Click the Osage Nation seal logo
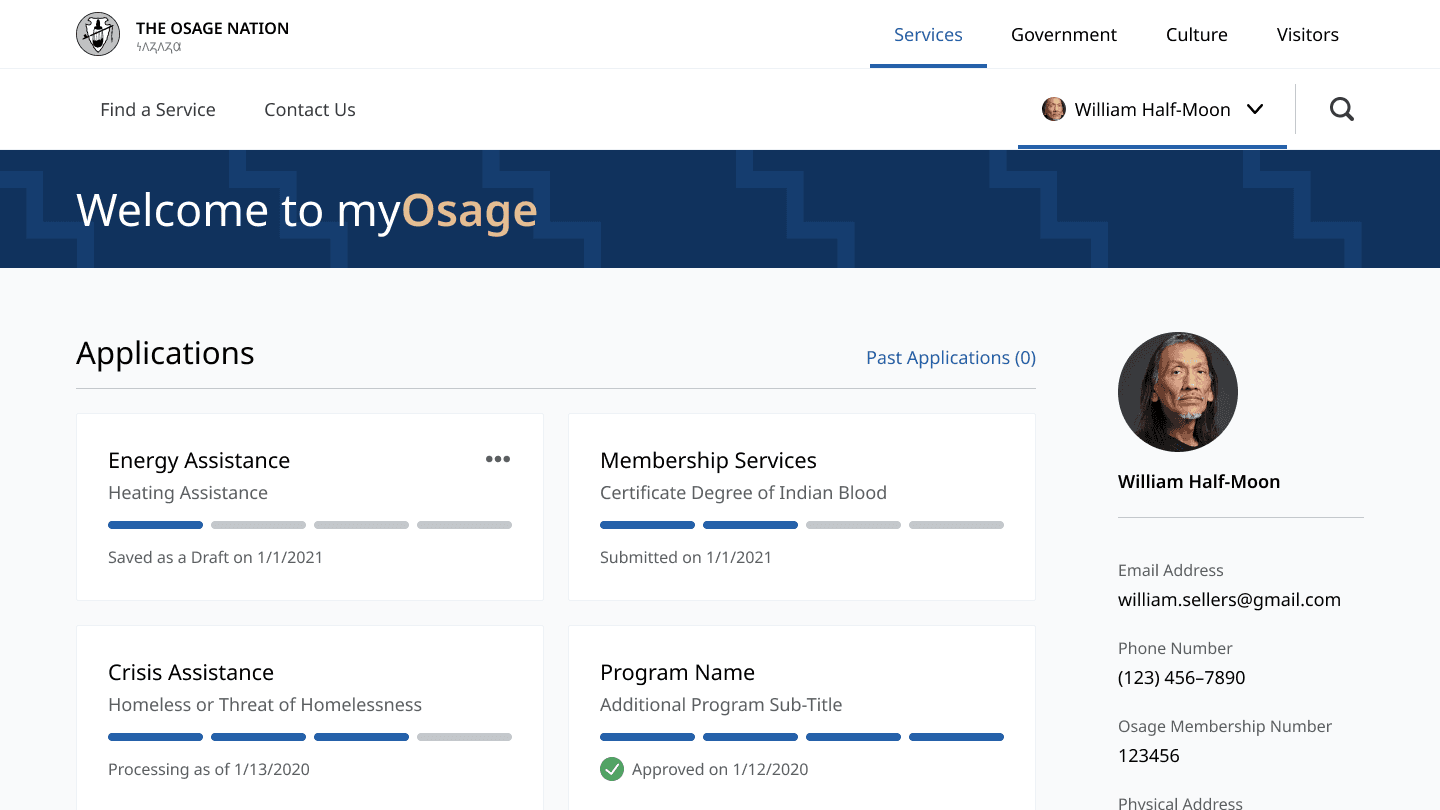1440x810 pixels. [x=98, y=34]
